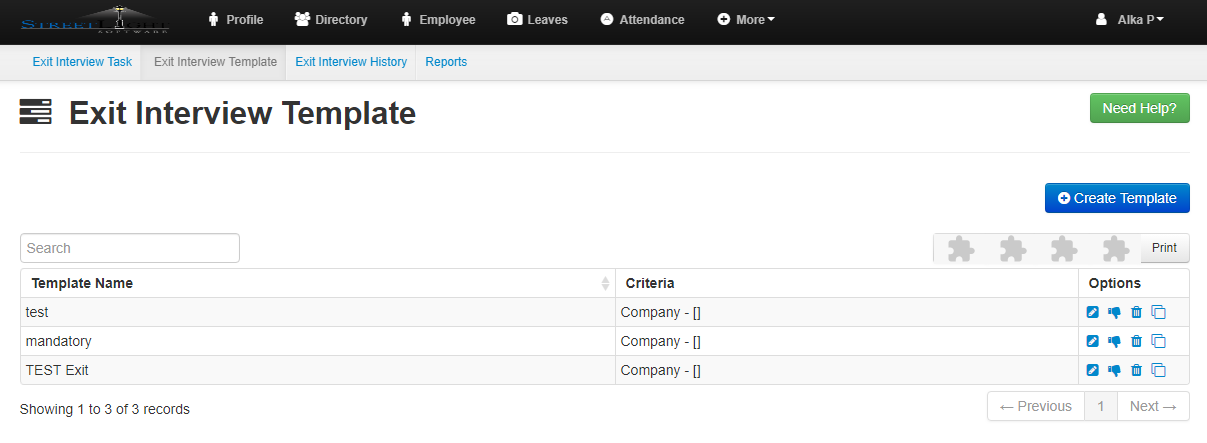Open Attendance from top navigation

(x=642, y=19)
